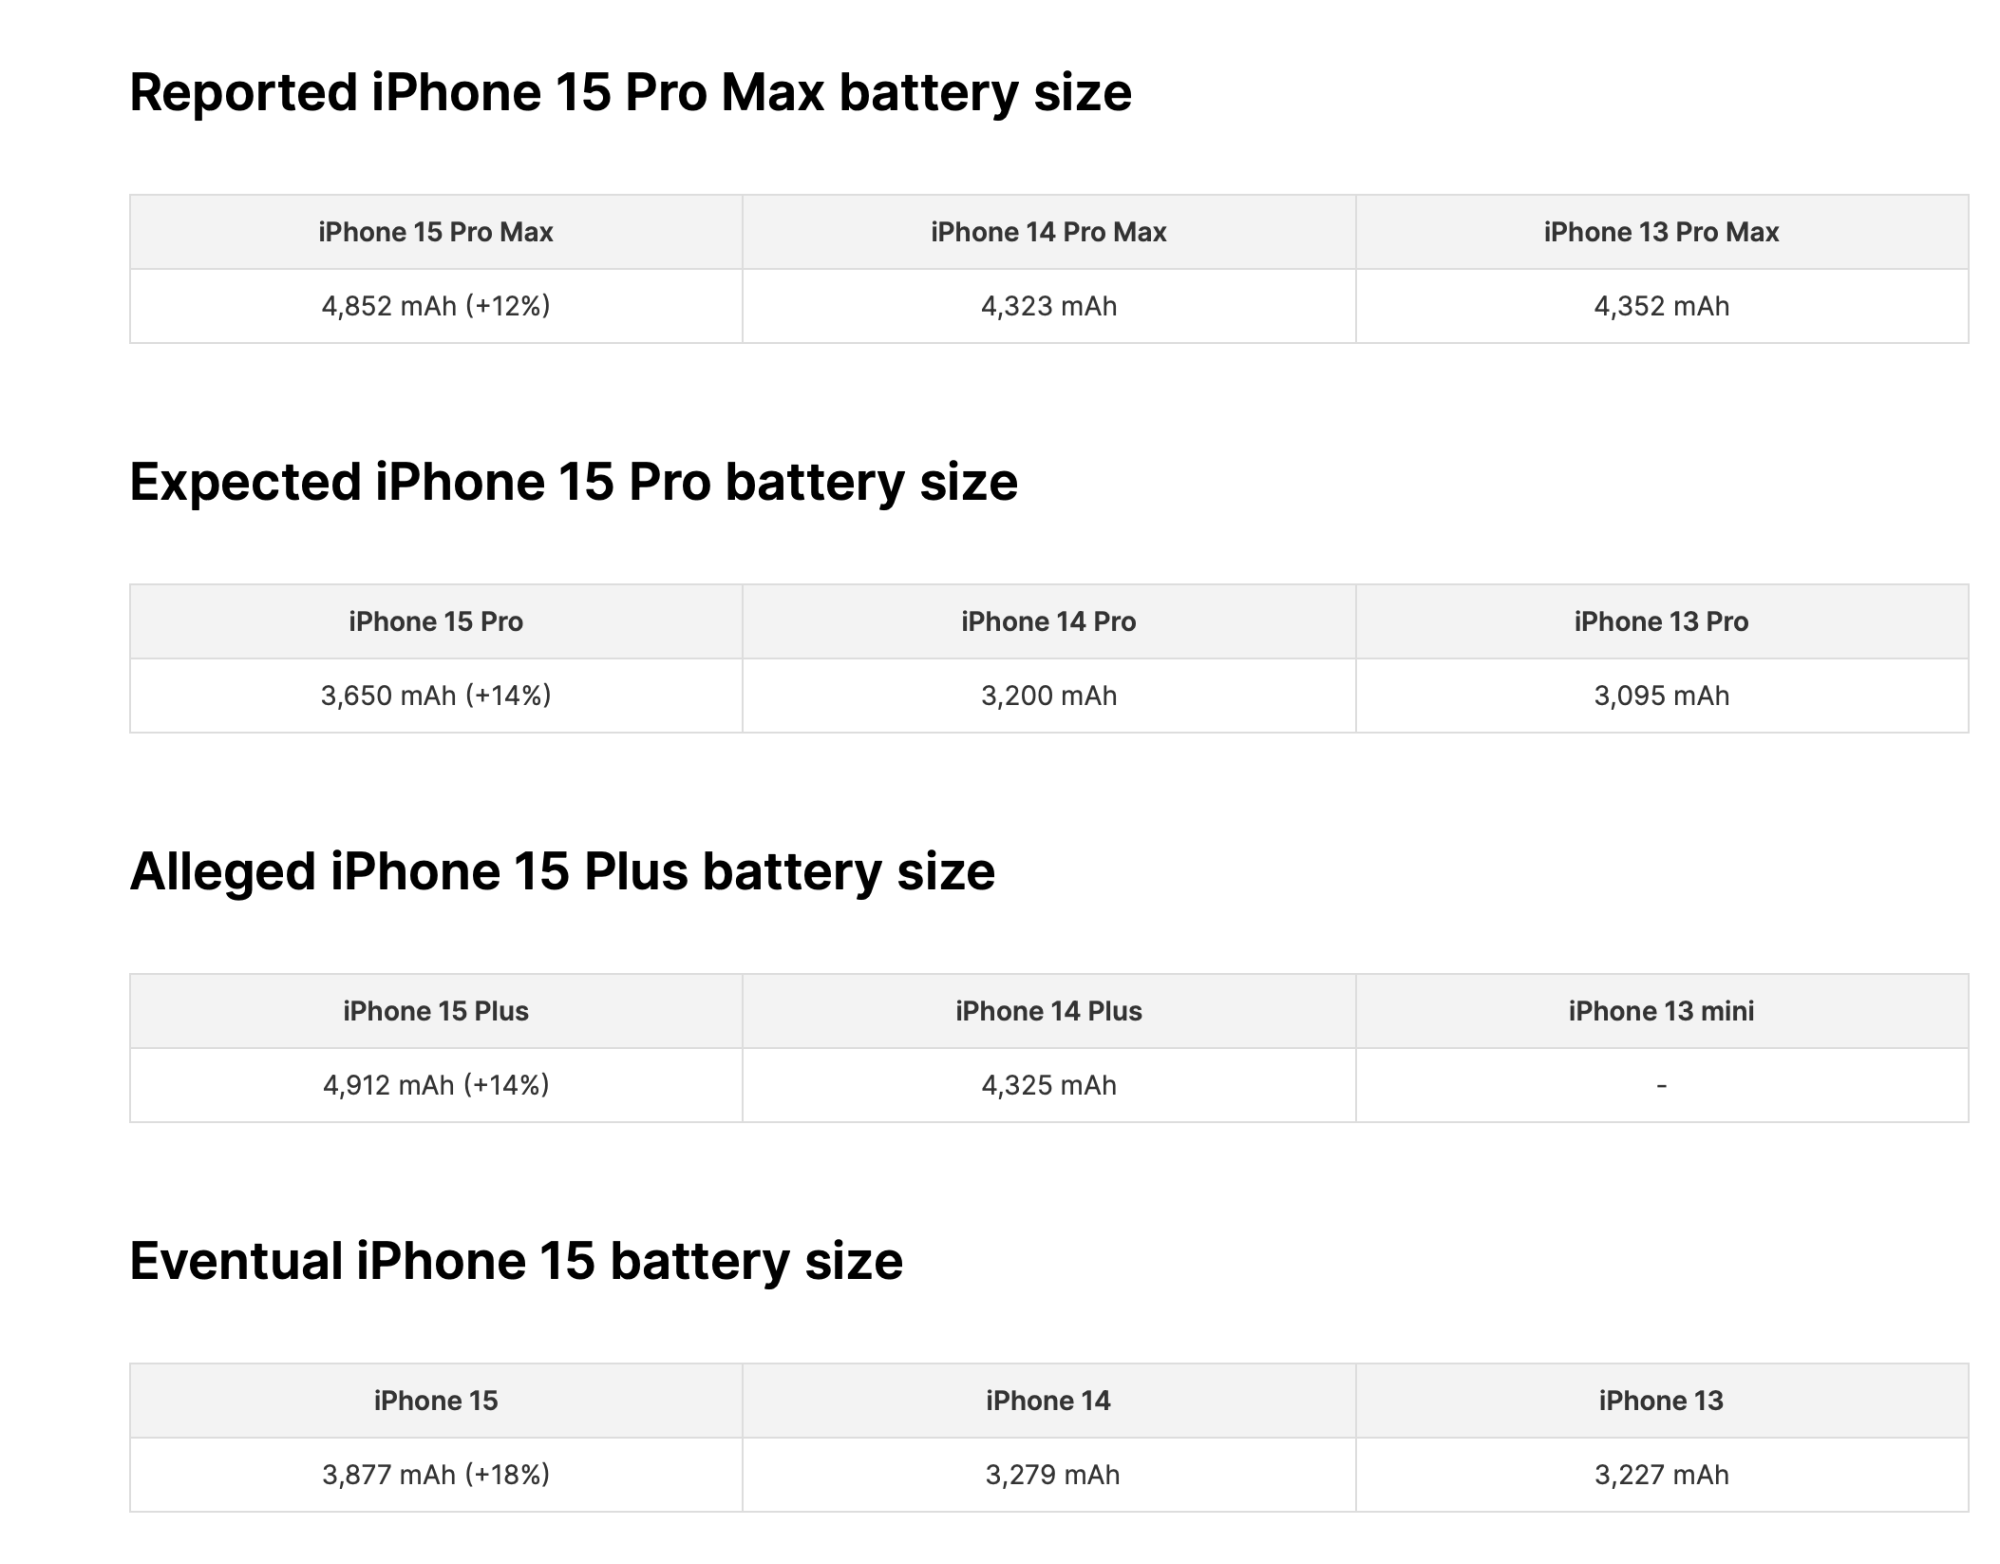Click the 4,323 mAh cell
This screenshot has width=2000, height=1564.
pyautogui.click(x=1048, y=306)
